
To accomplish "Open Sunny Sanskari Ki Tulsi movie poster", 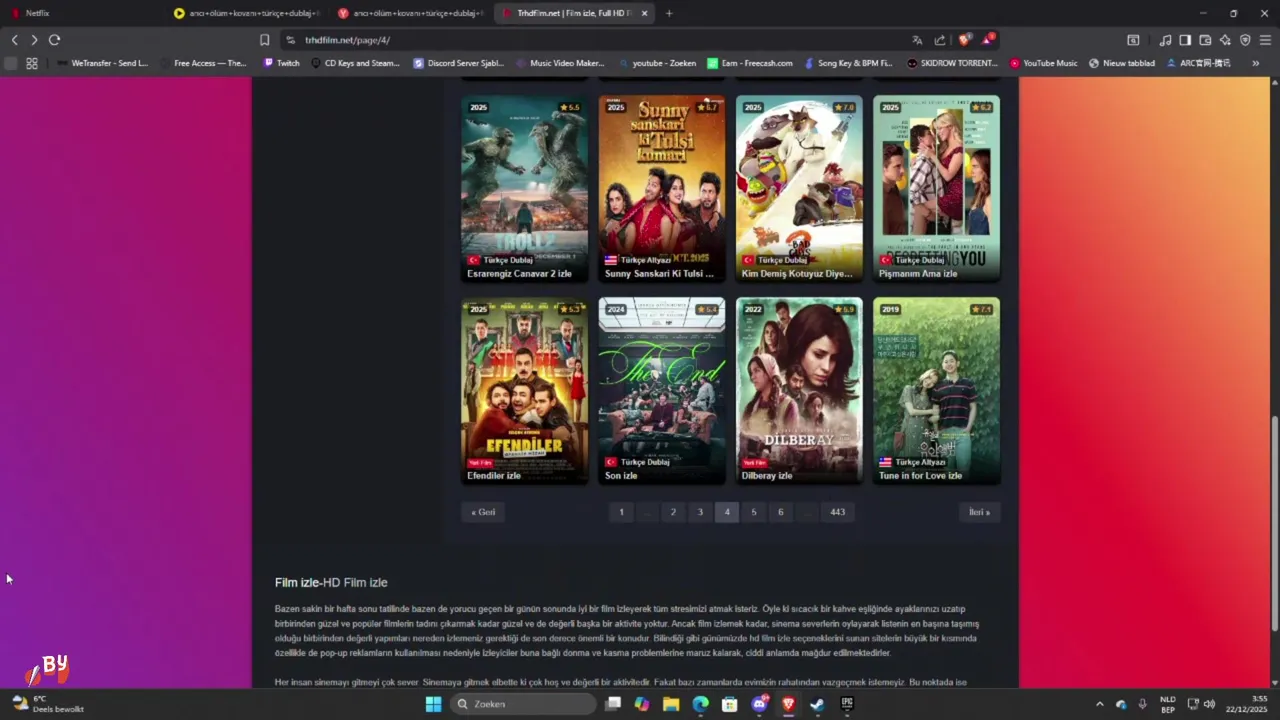I will (x=662, y=189).
